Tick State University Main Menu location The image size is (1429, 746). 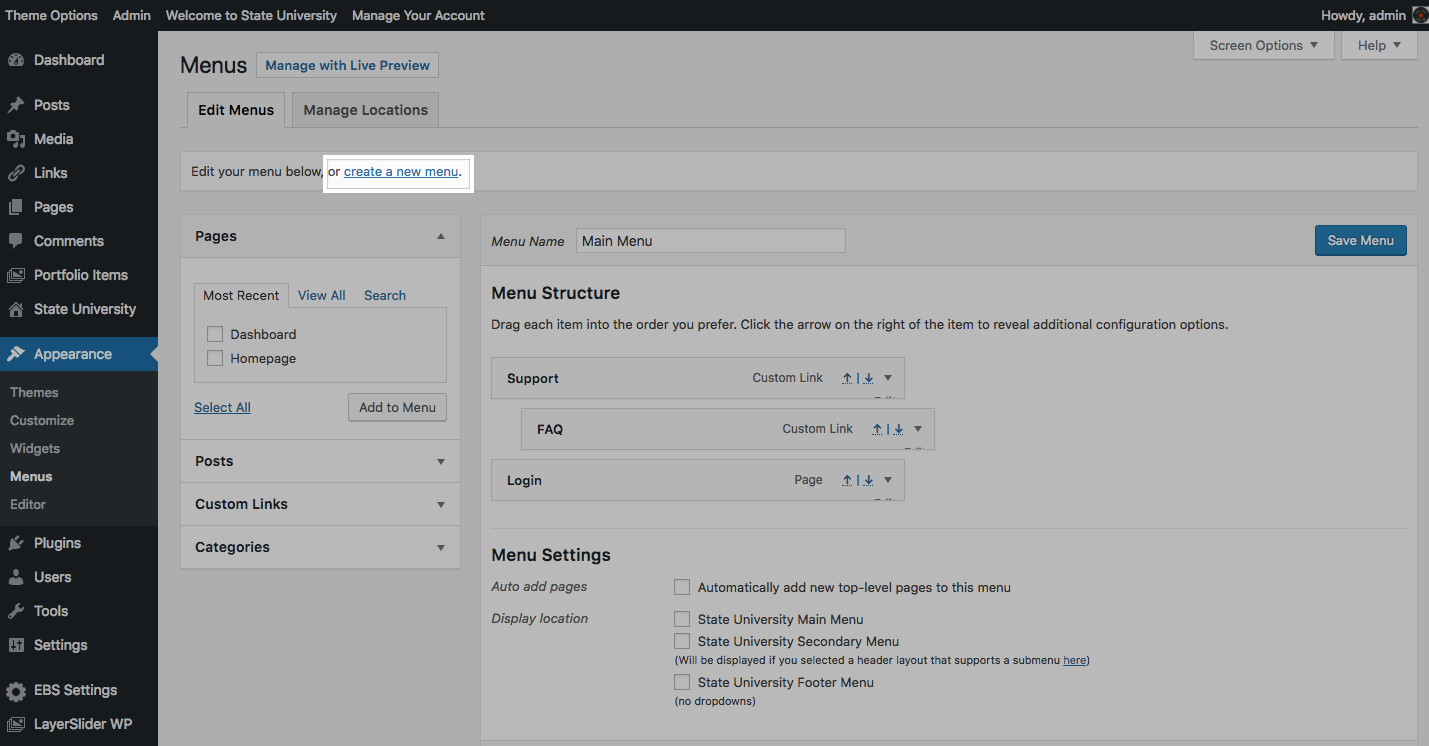coord(682,619)
